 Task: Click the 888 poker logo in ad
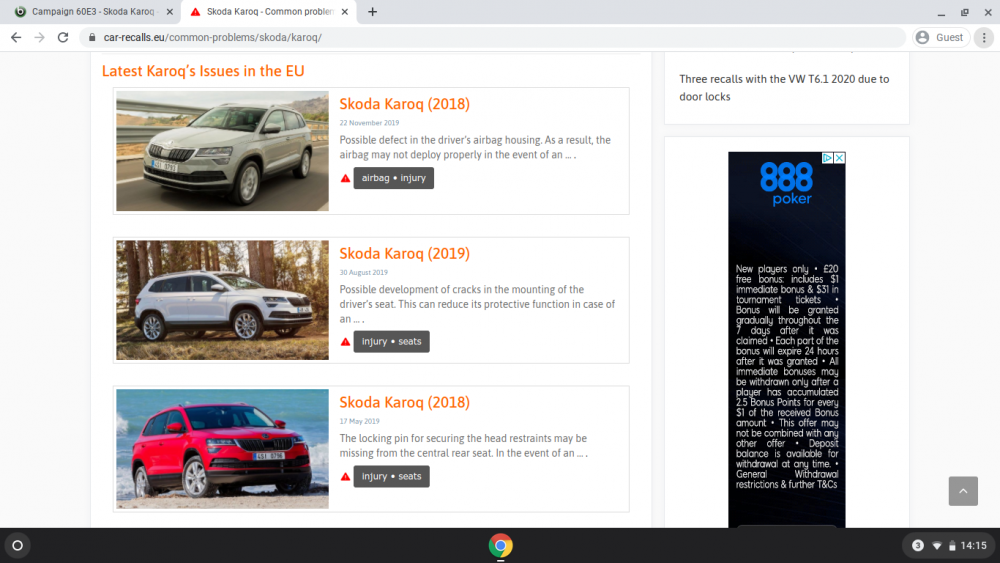point(786,184)
